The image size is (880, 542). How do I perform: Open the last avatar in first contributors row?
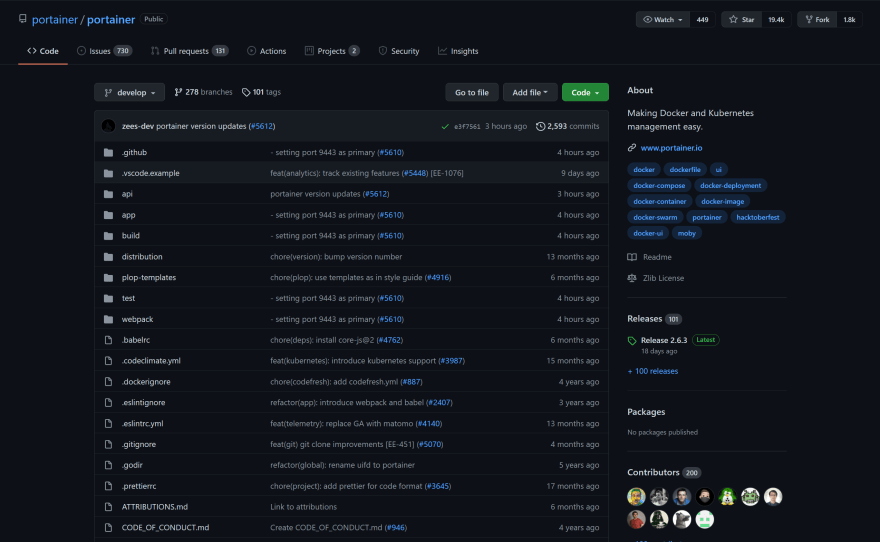pos(773,497)
